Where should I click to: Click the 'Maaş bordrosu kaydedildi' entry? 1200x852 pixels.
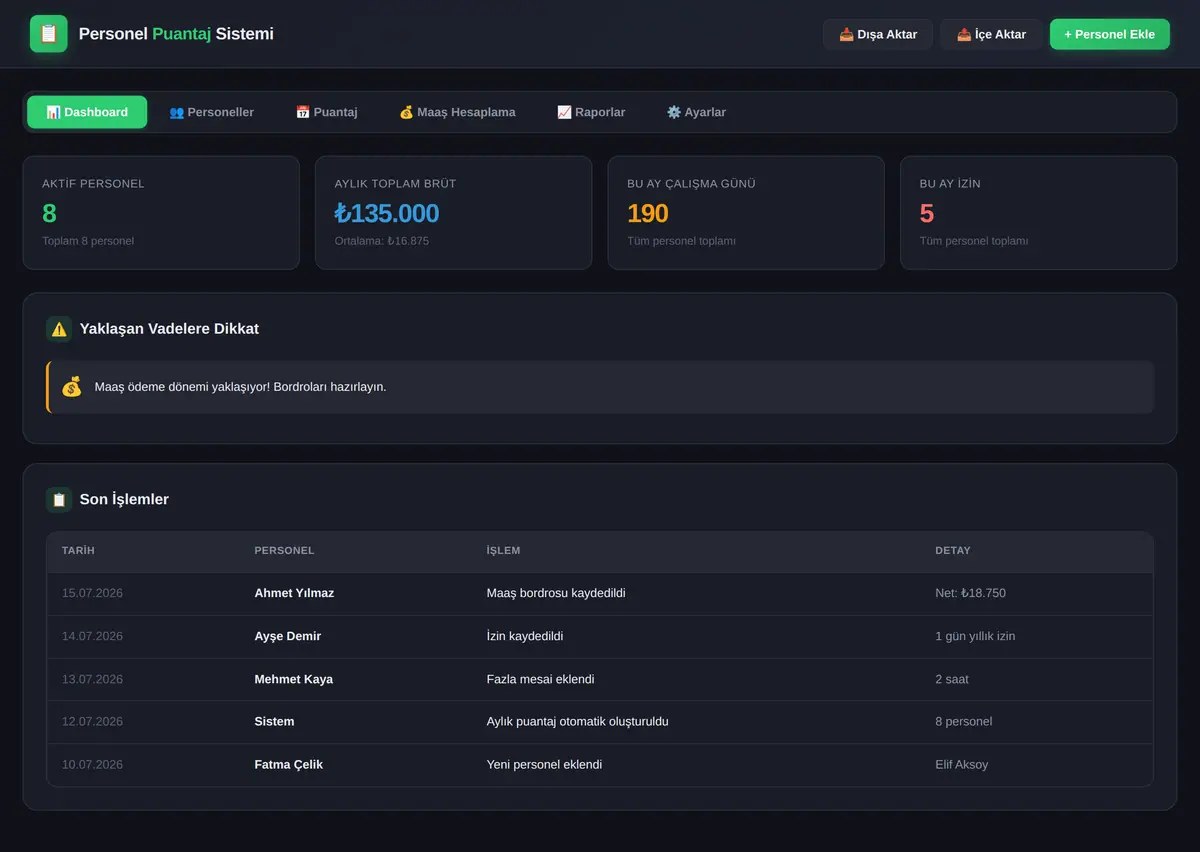556,593
